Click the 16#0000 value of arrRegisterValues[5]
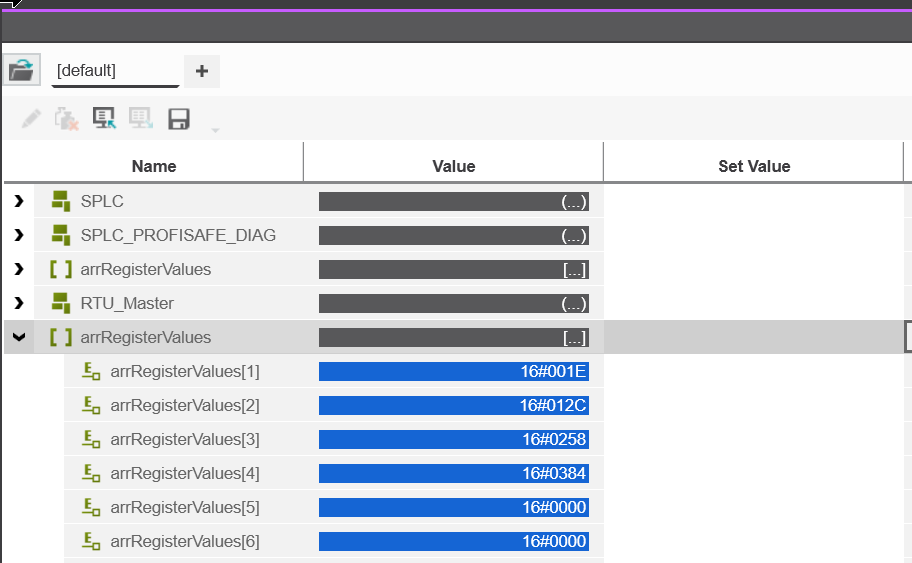 [x=454, y=507]
